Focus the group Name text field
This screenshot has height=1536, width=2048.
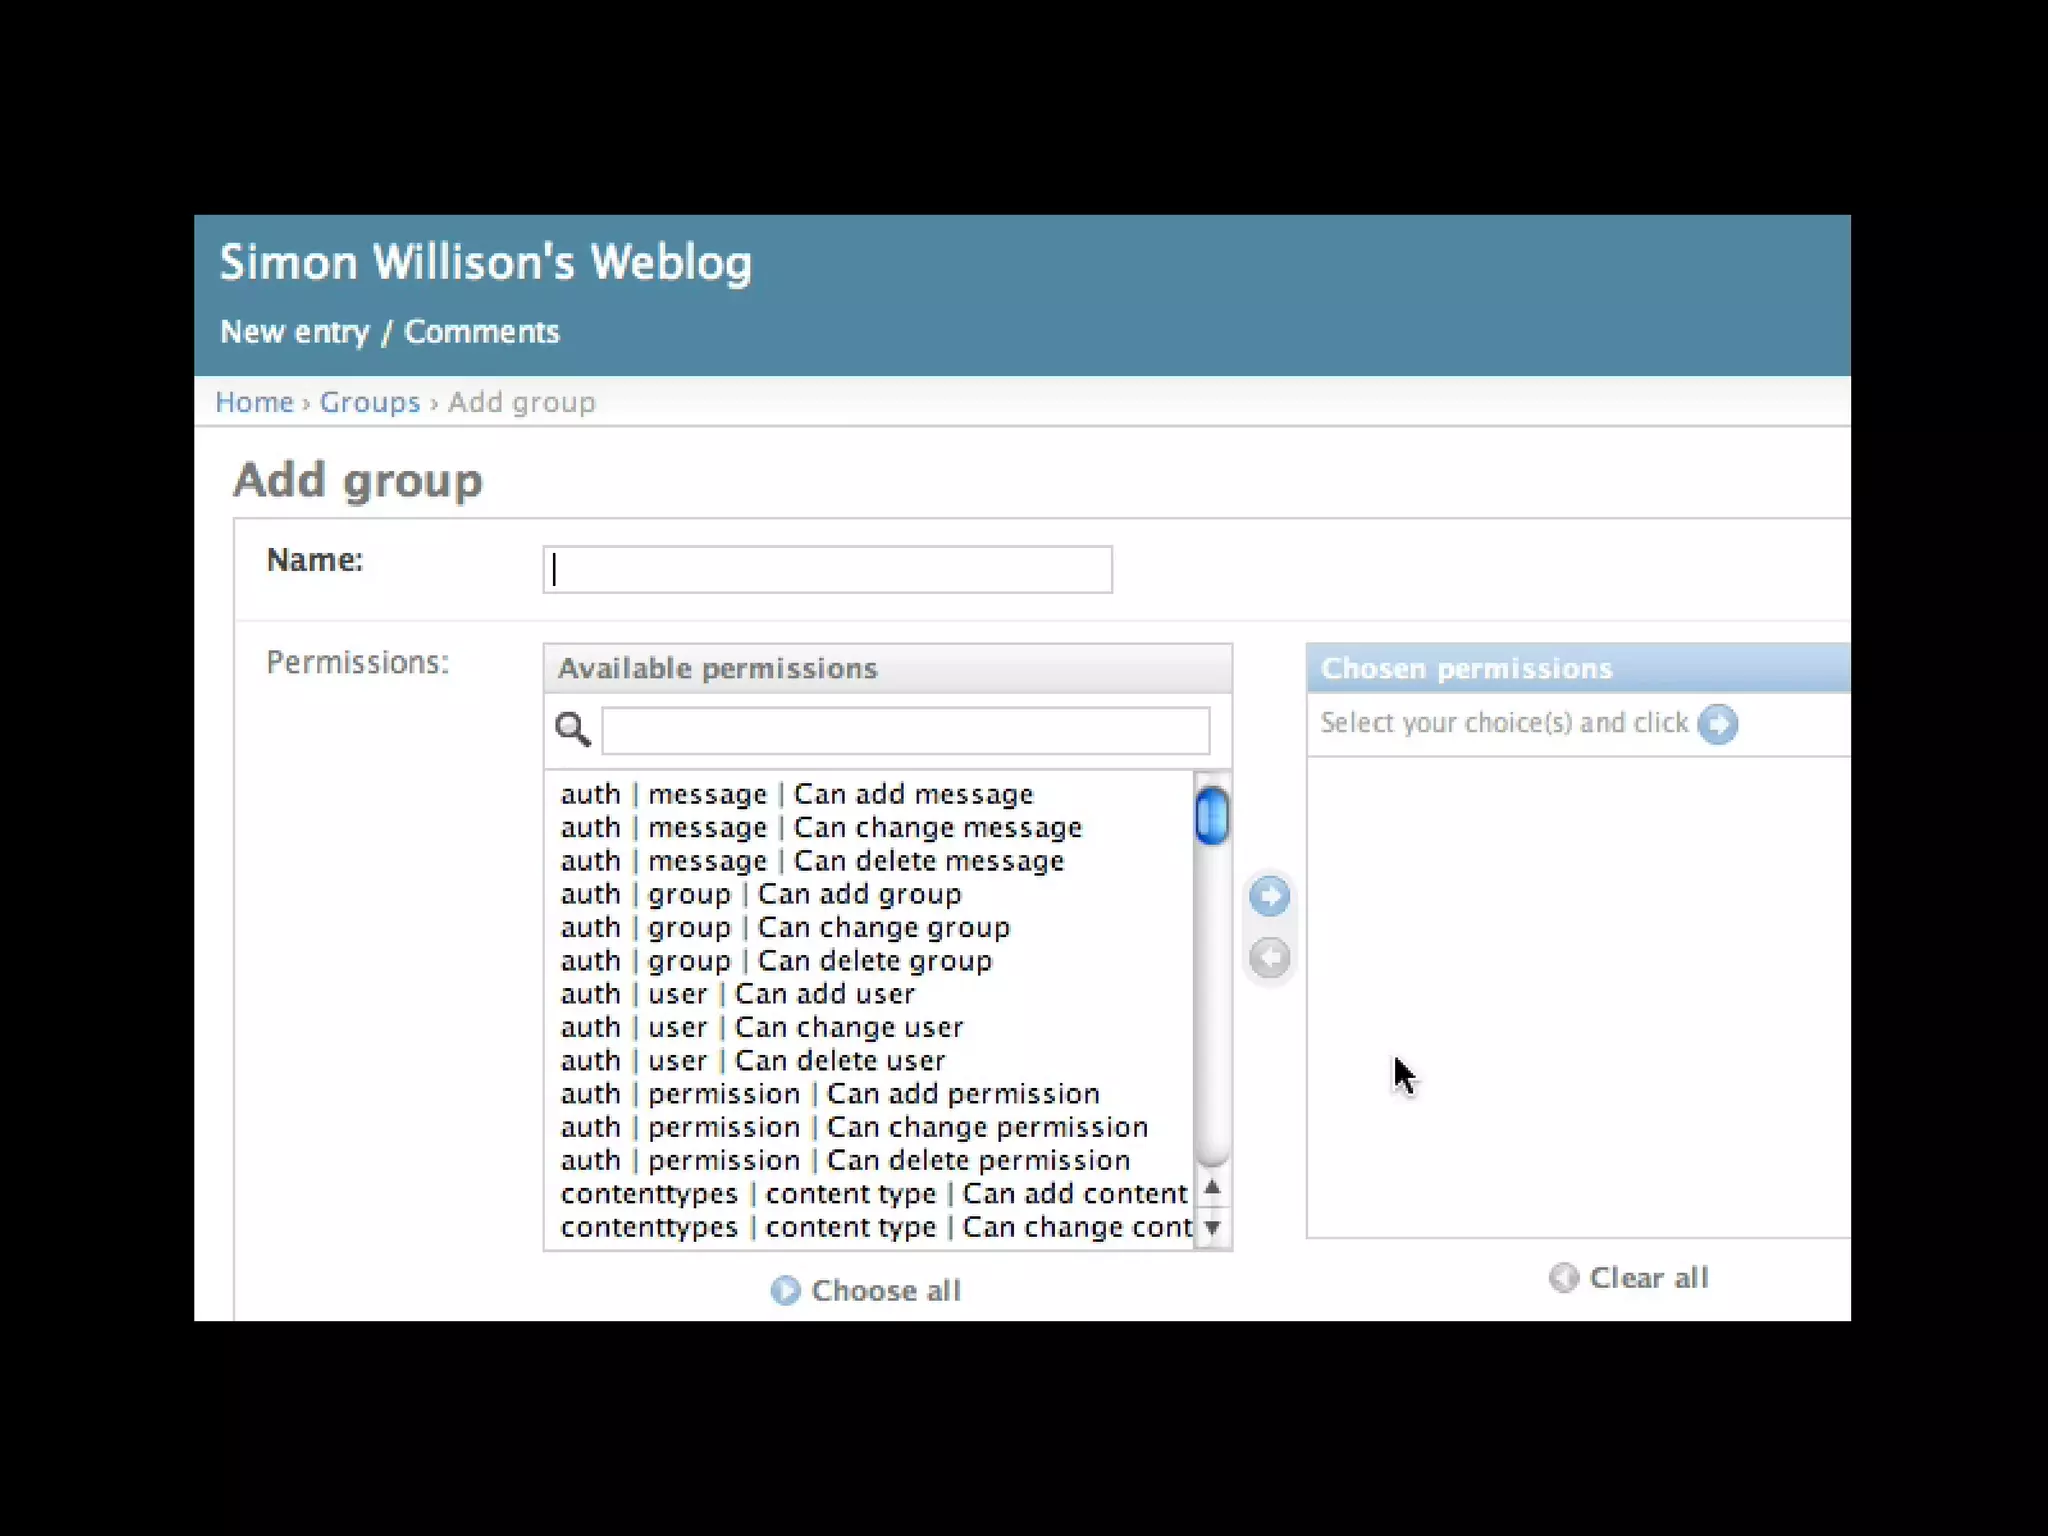[x=827, y=570]
